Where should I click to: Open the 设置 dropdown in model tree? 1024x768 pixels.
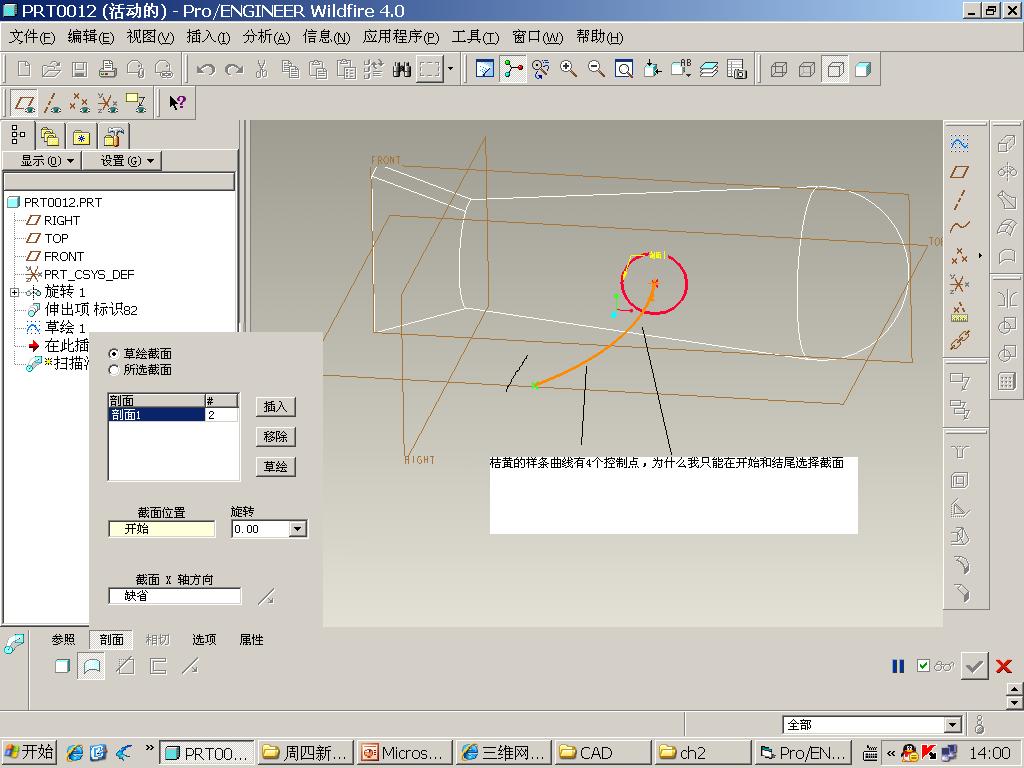click(121, 161)
